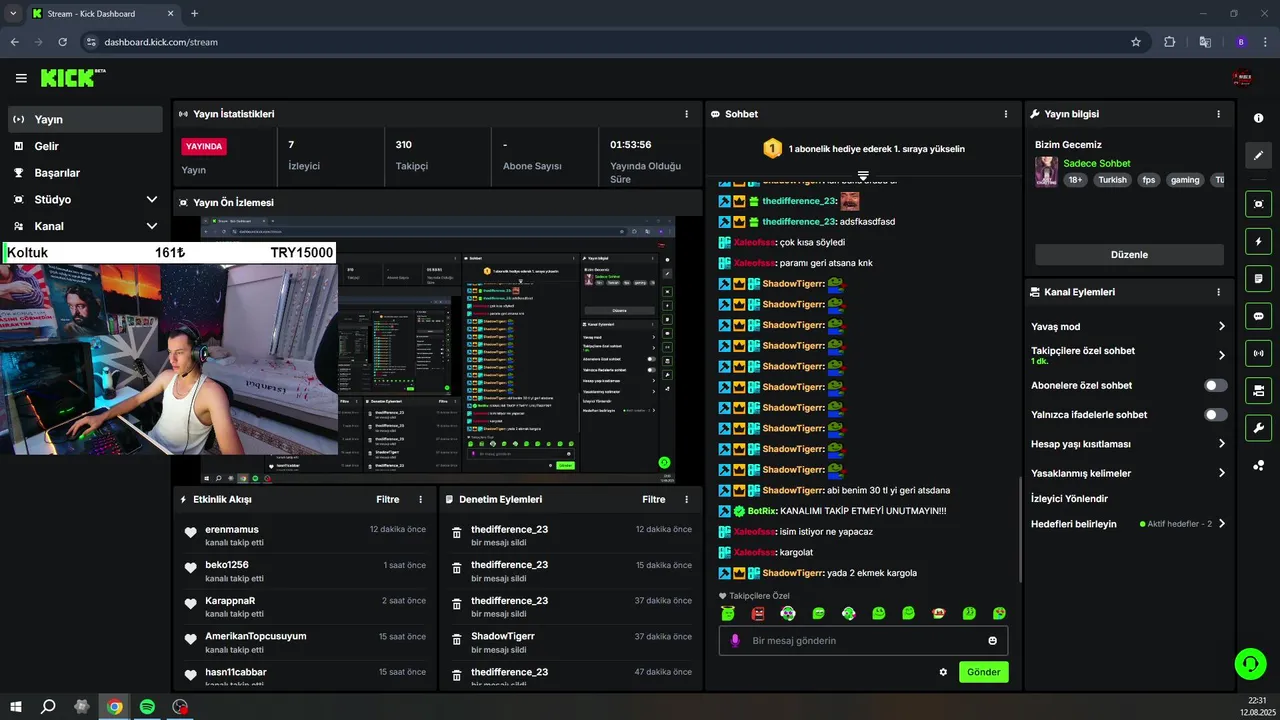Toggle Abonelere özel sohbet switch
The width and height of the screenshot is (1280, 720).
1215,385
